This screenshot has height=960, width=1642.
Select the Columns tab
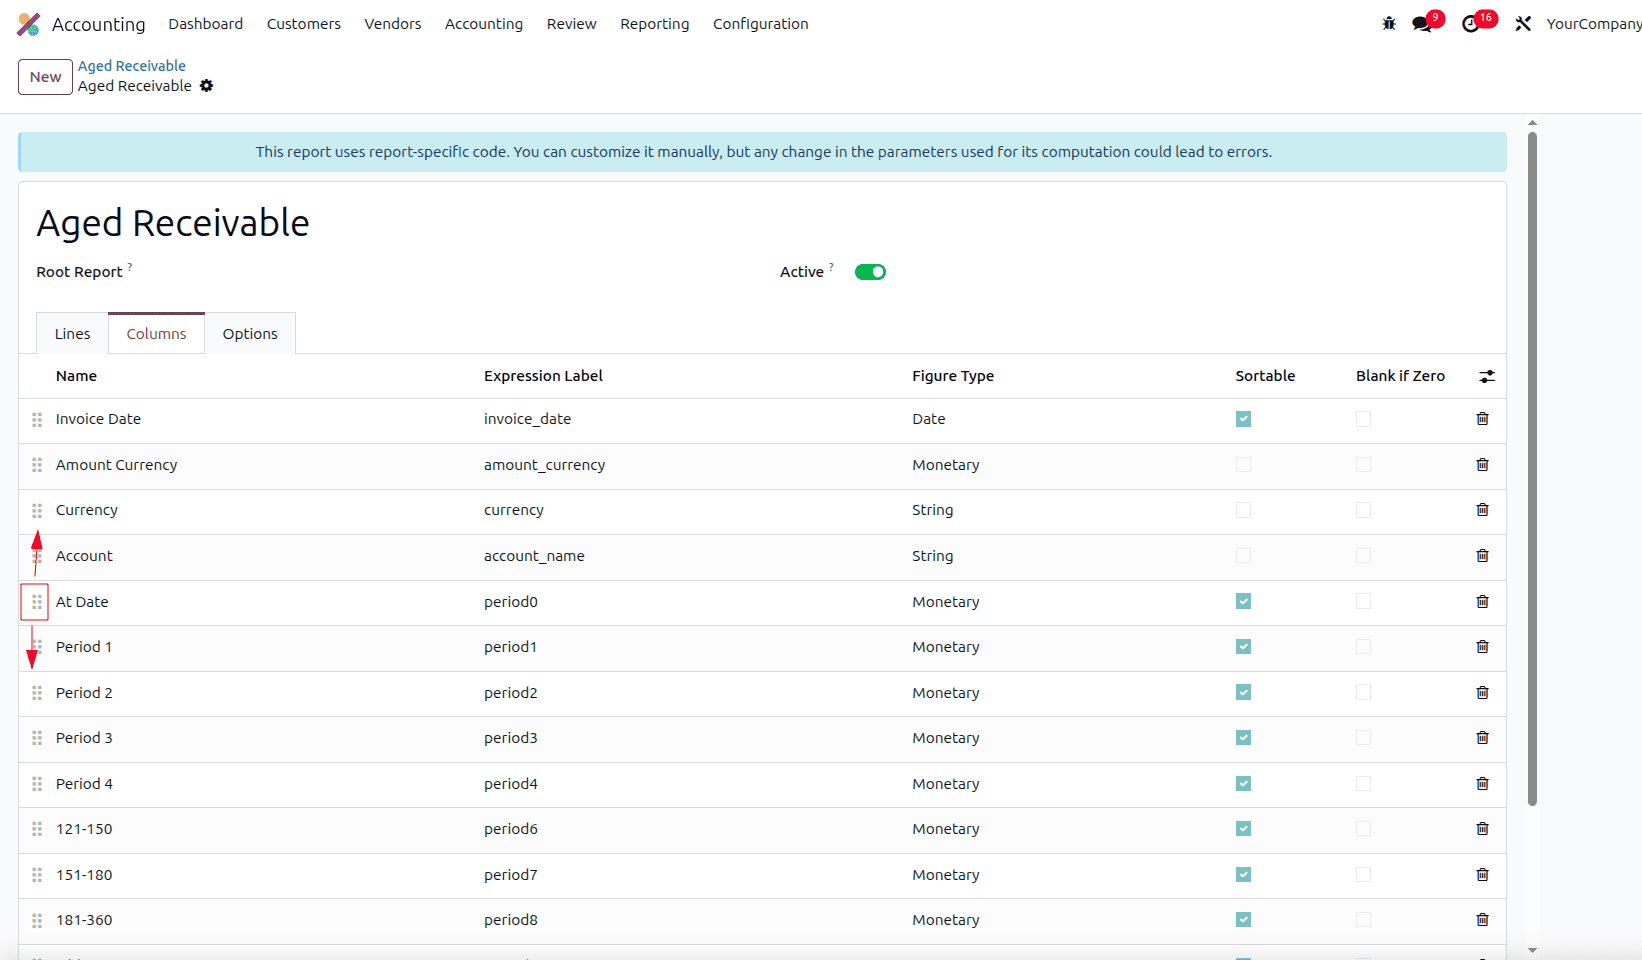[157, 334]
